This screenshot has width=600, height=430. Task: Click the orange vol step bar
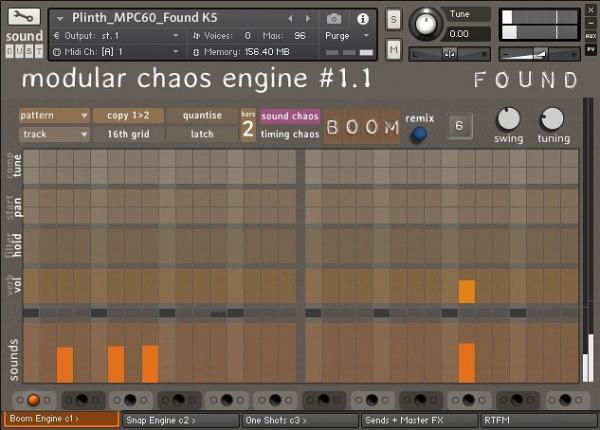coord(467,292)
